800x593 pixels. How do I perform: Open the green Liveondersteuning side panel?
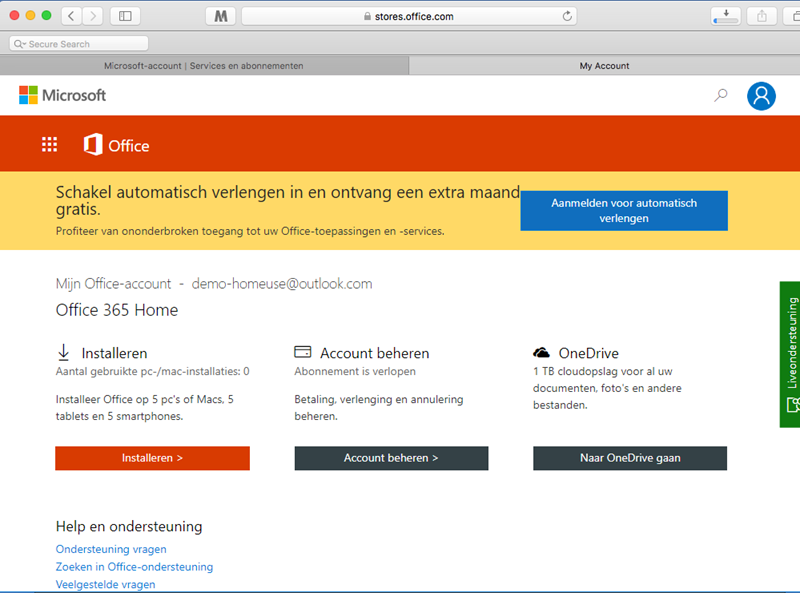click(x=790, y=354)
